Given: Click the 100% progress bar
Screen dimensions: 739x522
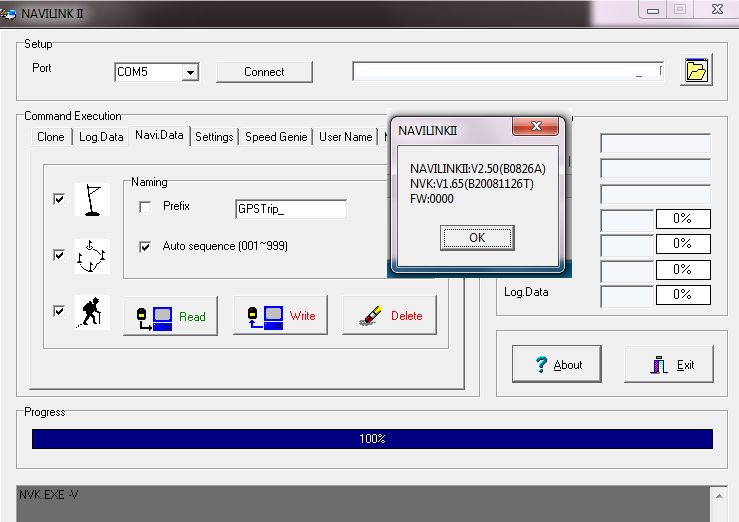Looking at the screenshot, I should [x=372, y=439].
